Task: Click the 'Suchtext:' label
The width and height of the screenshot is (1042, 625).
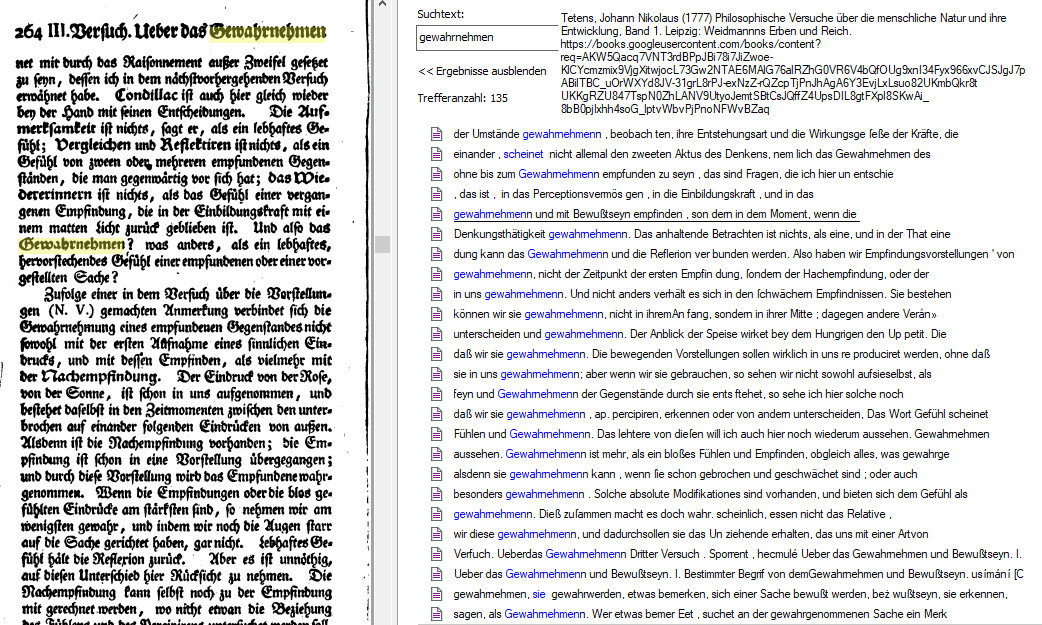Action: point(441,14)
